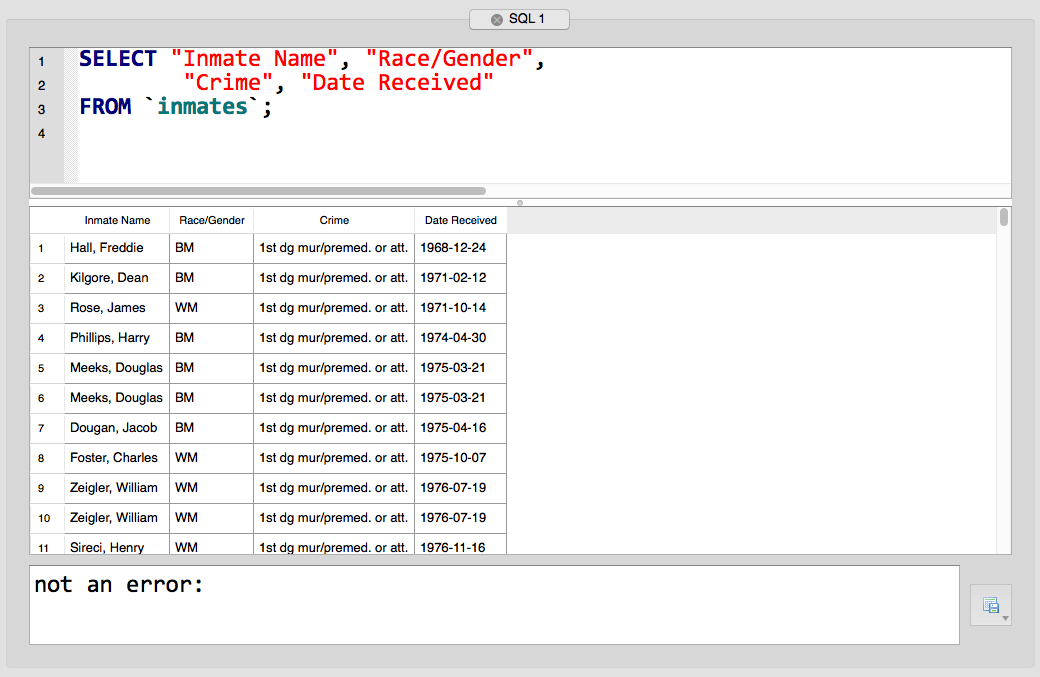This screenshot has height=677, width=1040.
Task: Sort by the Date Received column header
Action: 460,220
